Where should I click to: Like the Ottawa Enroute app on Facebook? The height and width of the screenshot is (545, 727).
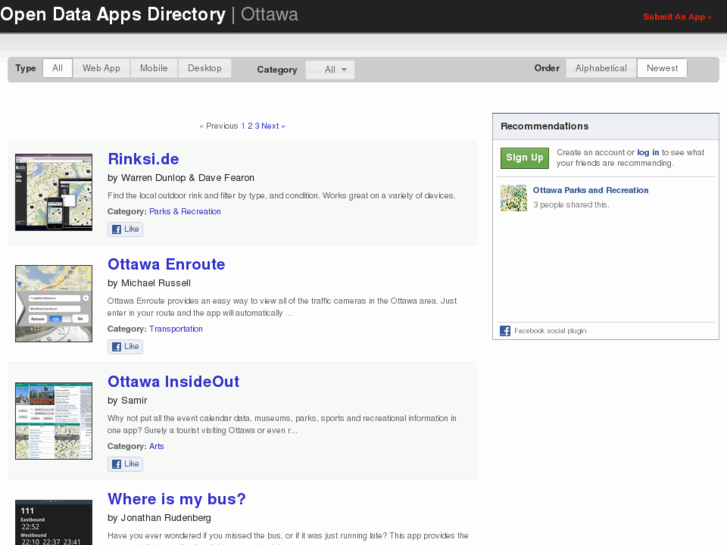click(125, 346)
